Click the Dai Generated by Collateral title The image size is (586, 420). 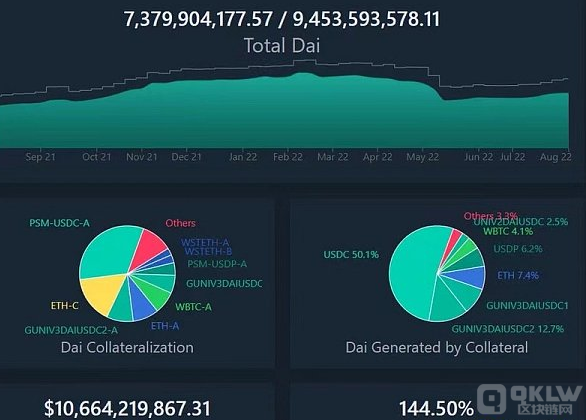pyautogui.click(x=437, y=348)
